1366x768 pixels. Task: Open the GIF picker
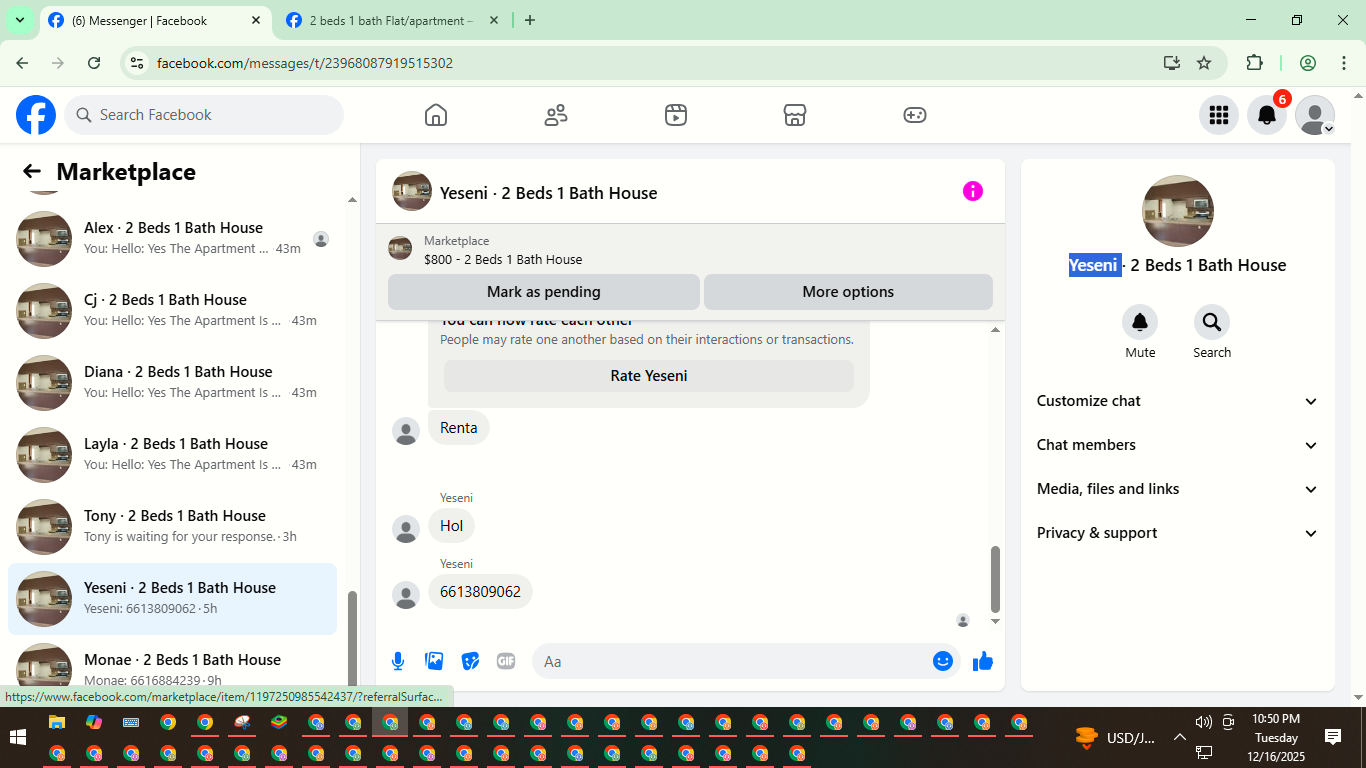click(x=506, y=661)
